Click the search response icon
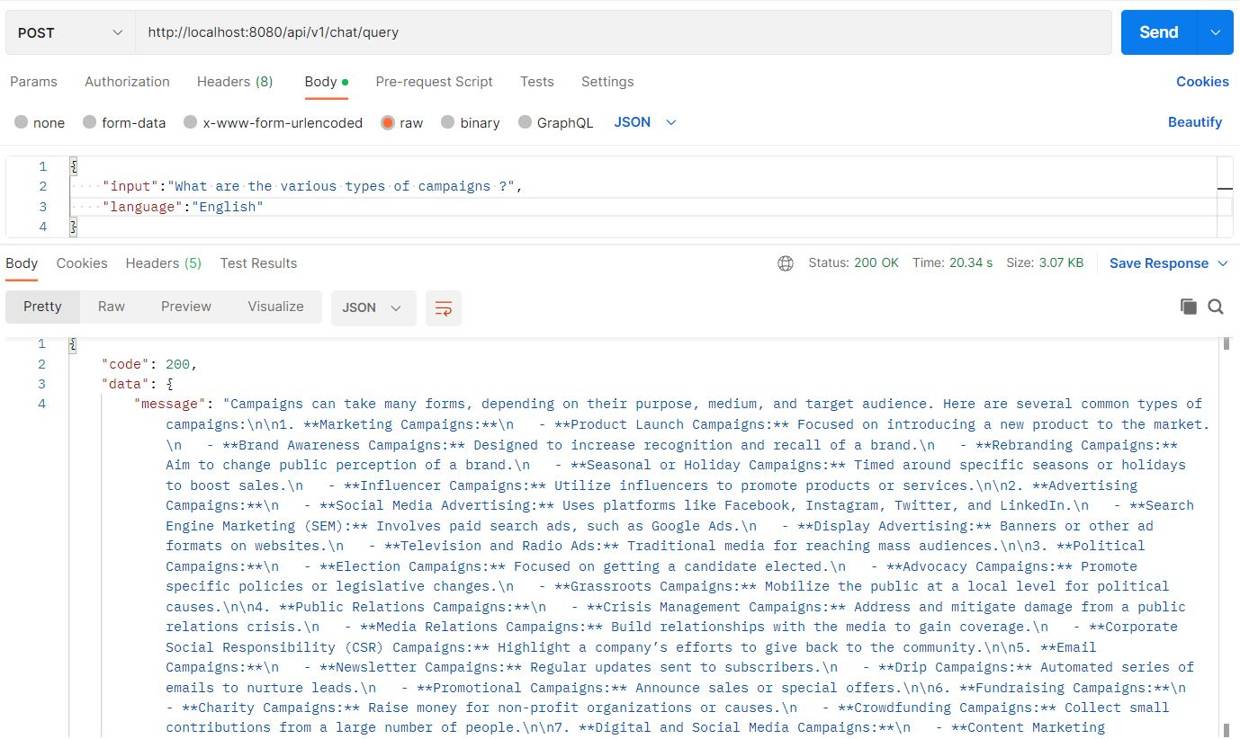The width and height of the screenshot is (1240, 739). click(1216, 307)
